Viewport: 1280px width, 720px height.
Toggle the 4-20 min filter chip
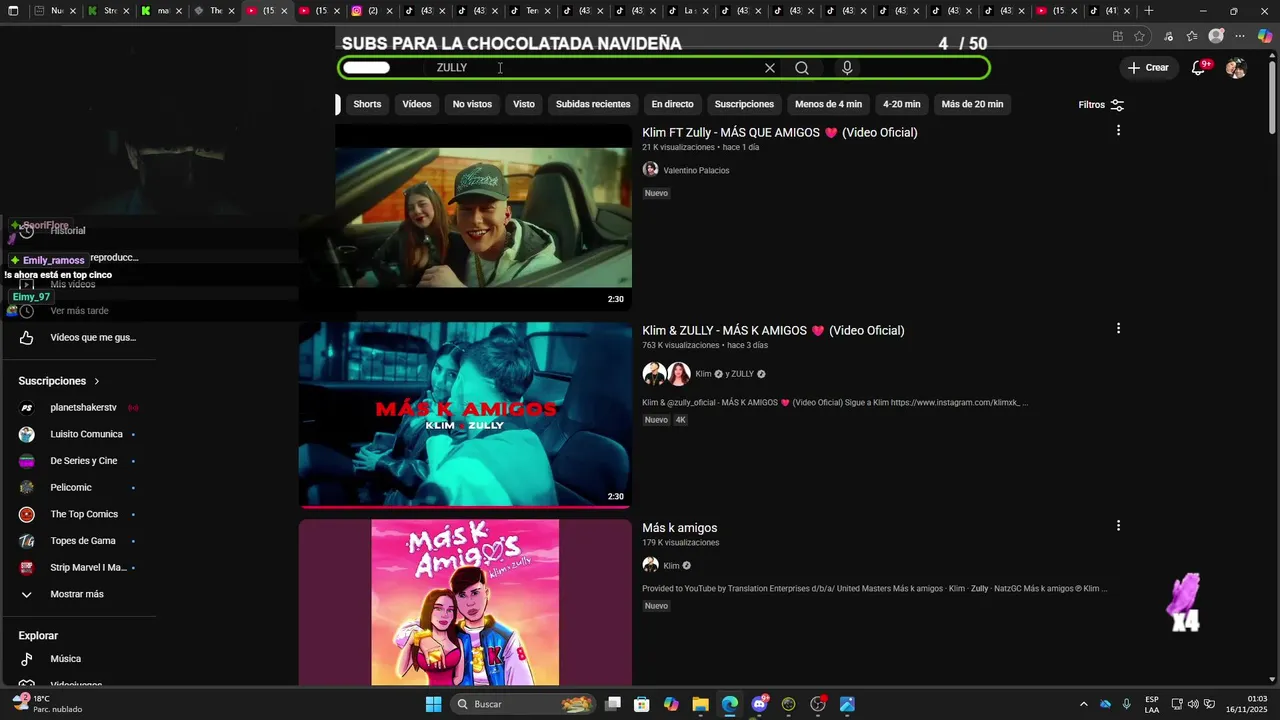coord(901,104)
